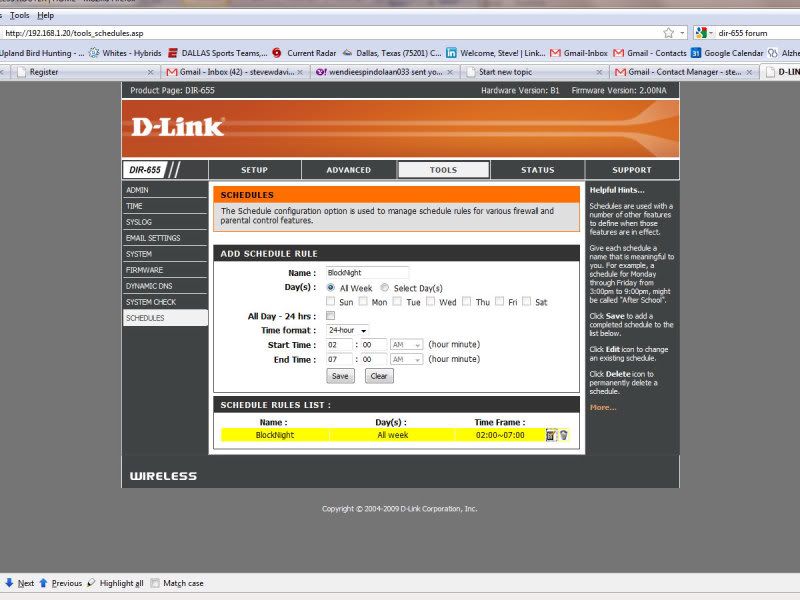The image size is (800, 600).
Task: Check the Fri day checkbox
Action: pyautogui.click(x=499, y=302)
